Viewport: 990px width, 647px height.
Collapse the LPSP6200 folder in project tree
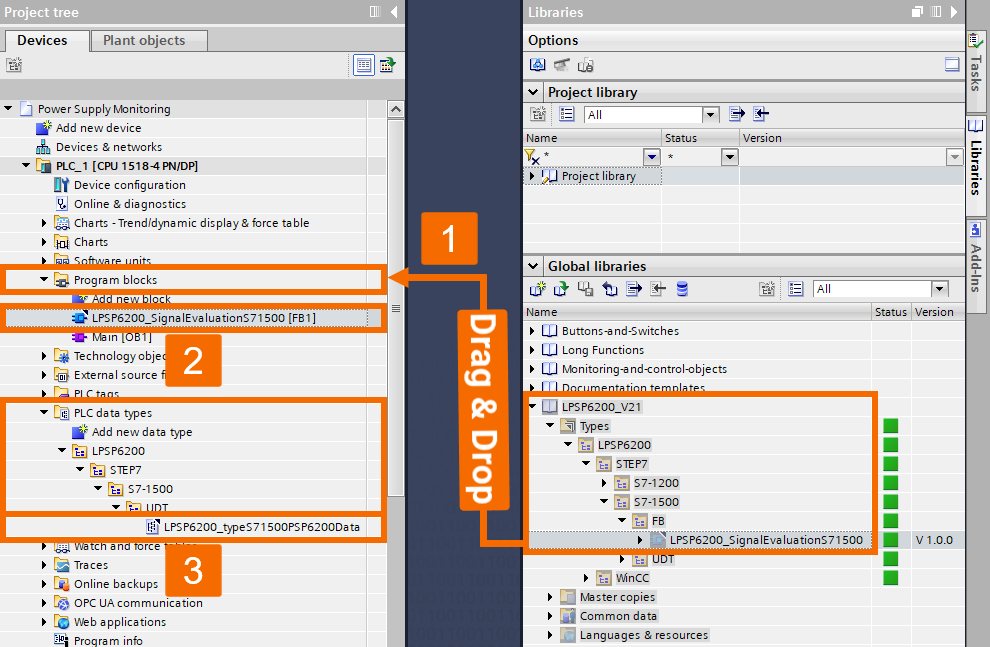point(62,451)
